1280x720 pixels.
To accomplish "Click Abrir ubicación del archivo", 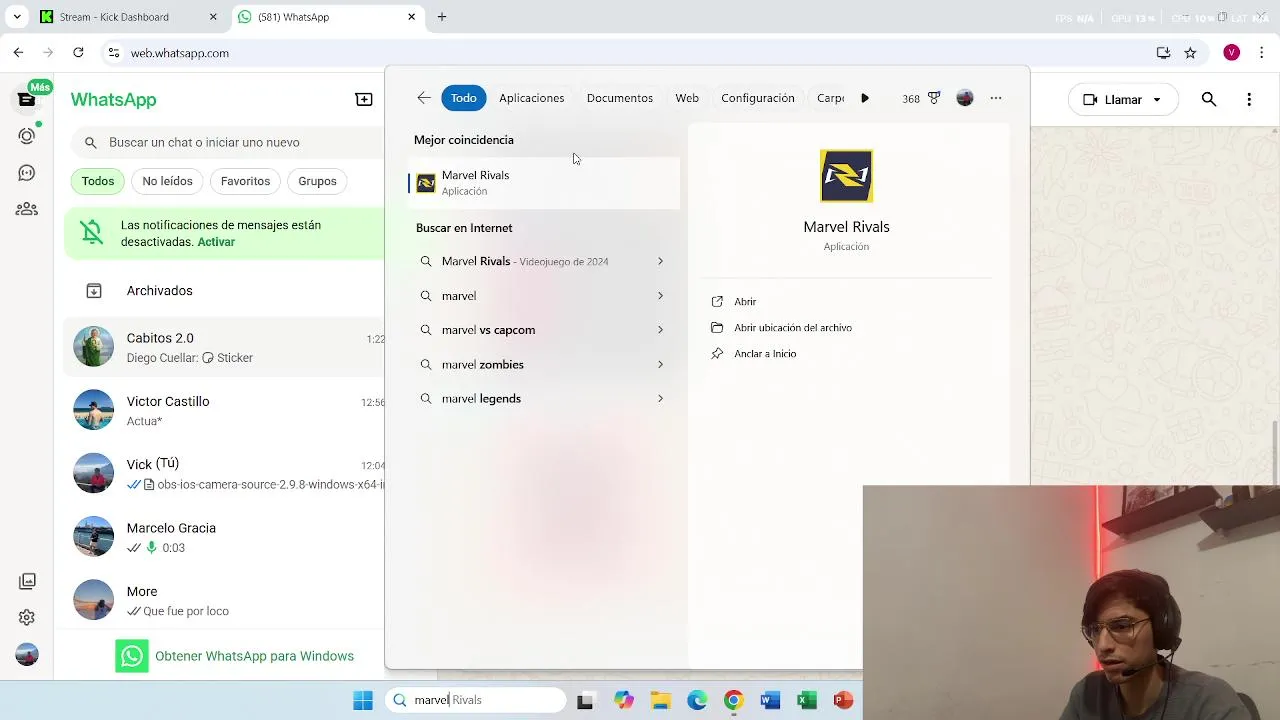I will coord(793,327).
